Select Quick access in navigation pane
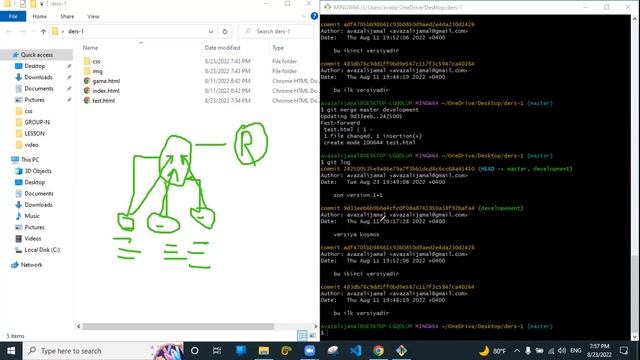The width and height of the screenshot is (640, 360). pyautogui.click(x=37, y=55)
